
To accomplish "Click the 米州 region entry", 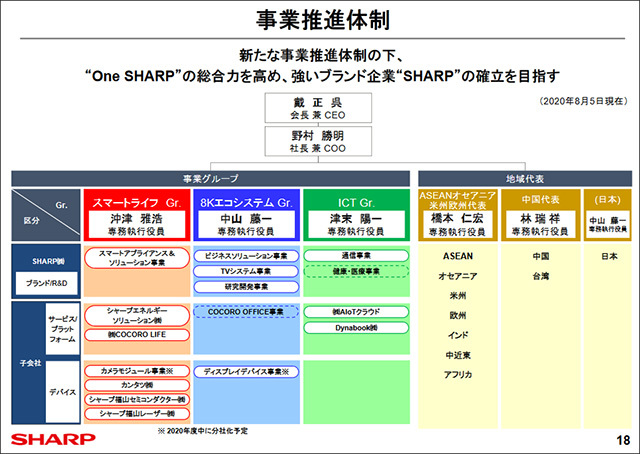I will point(458,296).
